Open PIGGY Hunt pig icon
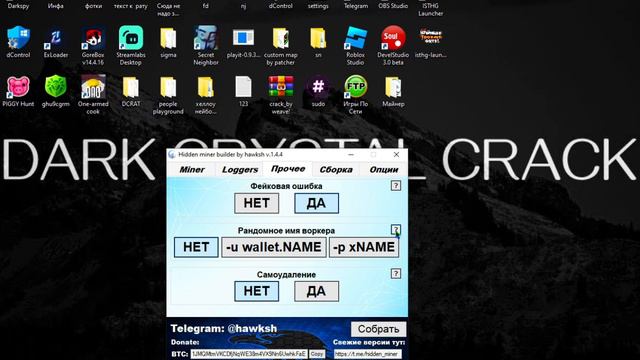The width and height of the screenshot is (640, 360). pos(18,87)
